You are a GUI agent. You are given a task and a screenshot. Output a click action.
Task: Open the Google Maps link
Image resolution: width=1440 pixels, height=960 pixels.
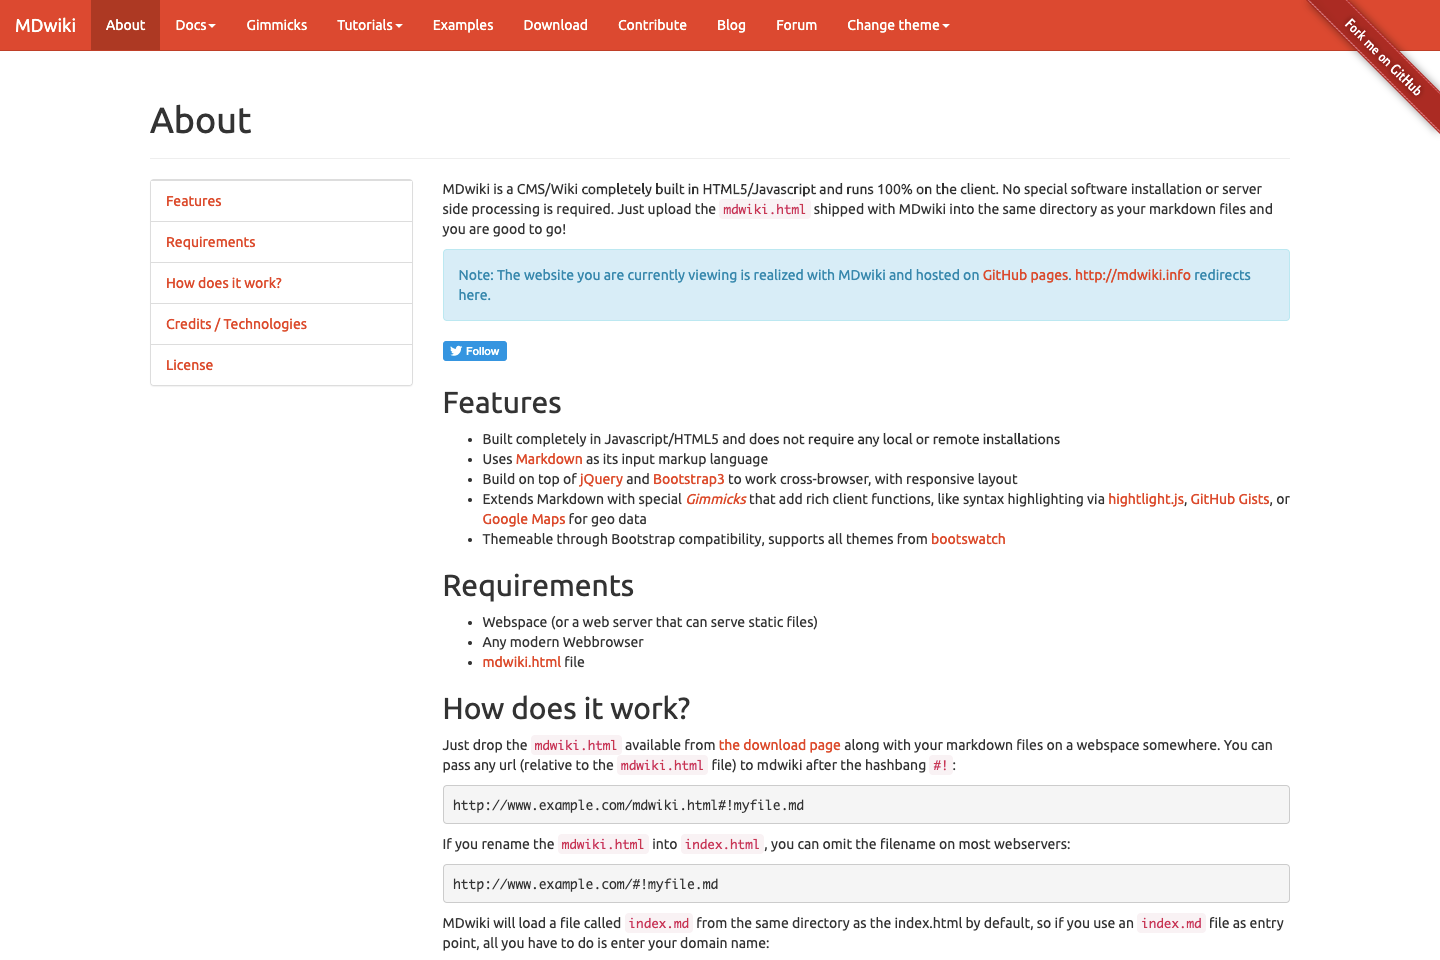(524, 519)
